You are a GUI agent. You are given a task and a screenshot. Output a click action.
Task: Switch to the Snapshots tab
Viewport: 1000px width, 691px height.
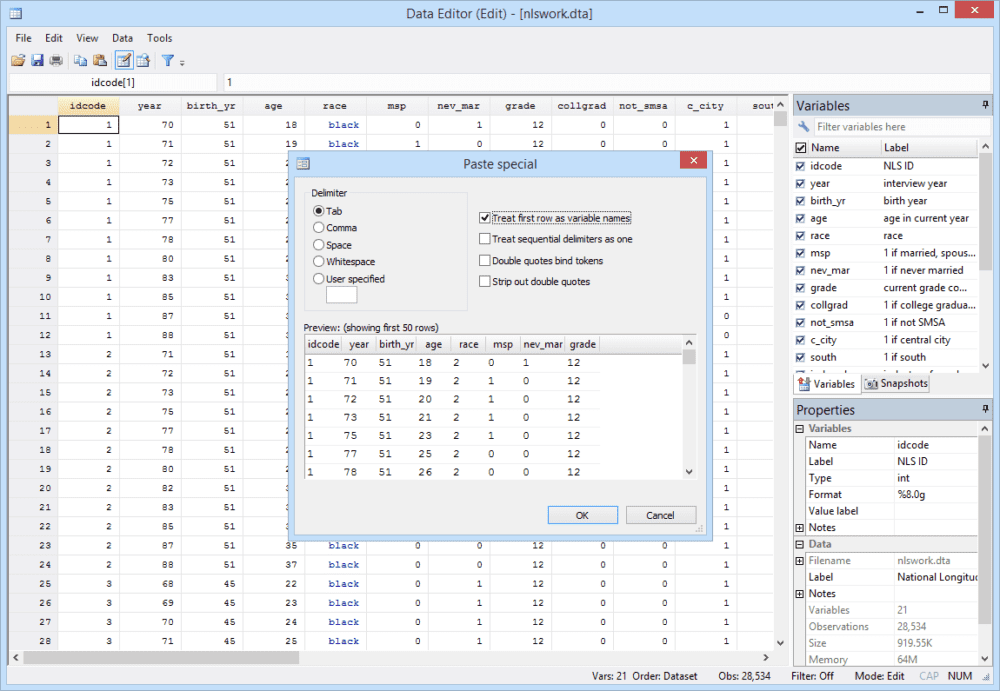point(897,384)
